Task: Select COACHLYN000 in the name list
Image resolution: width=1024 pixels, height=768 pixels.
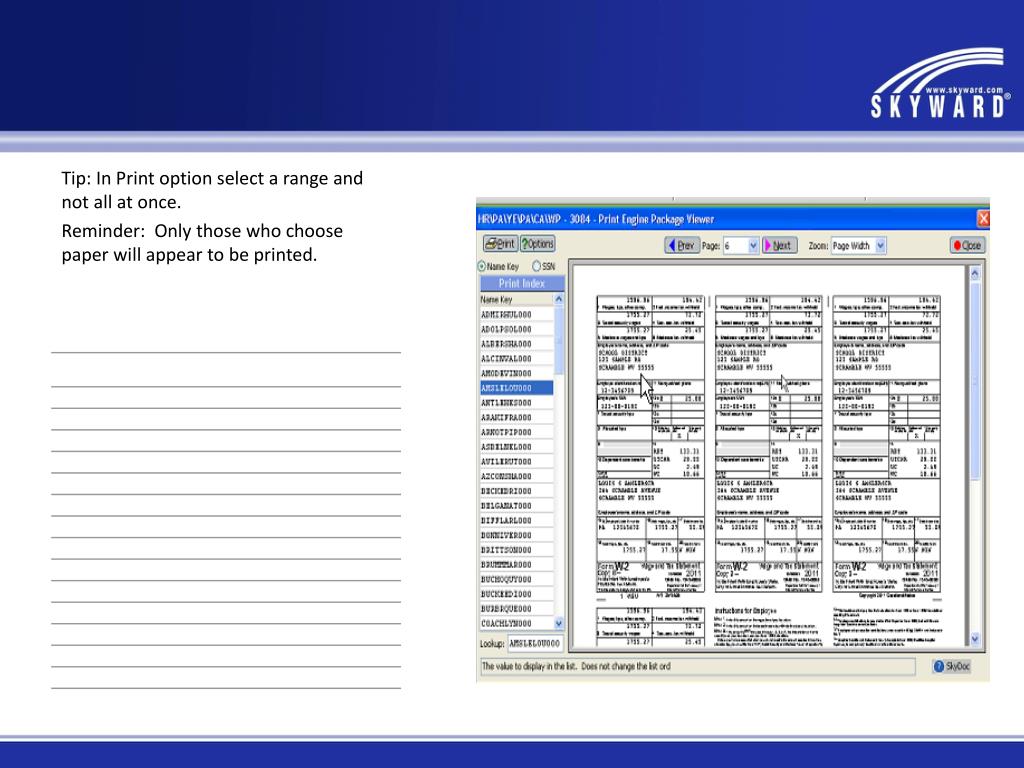Action: click(517, 624)
